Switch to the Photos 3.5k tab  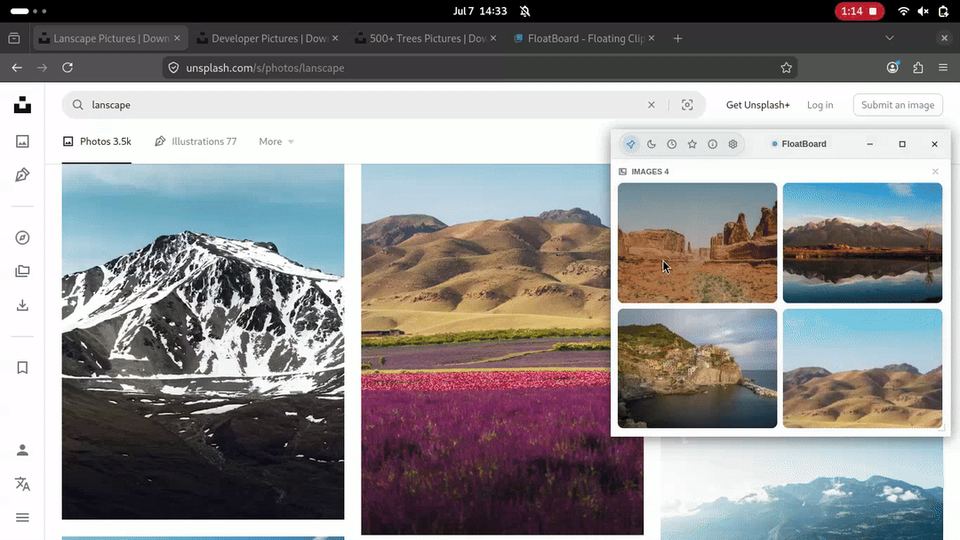coord(97,141)
